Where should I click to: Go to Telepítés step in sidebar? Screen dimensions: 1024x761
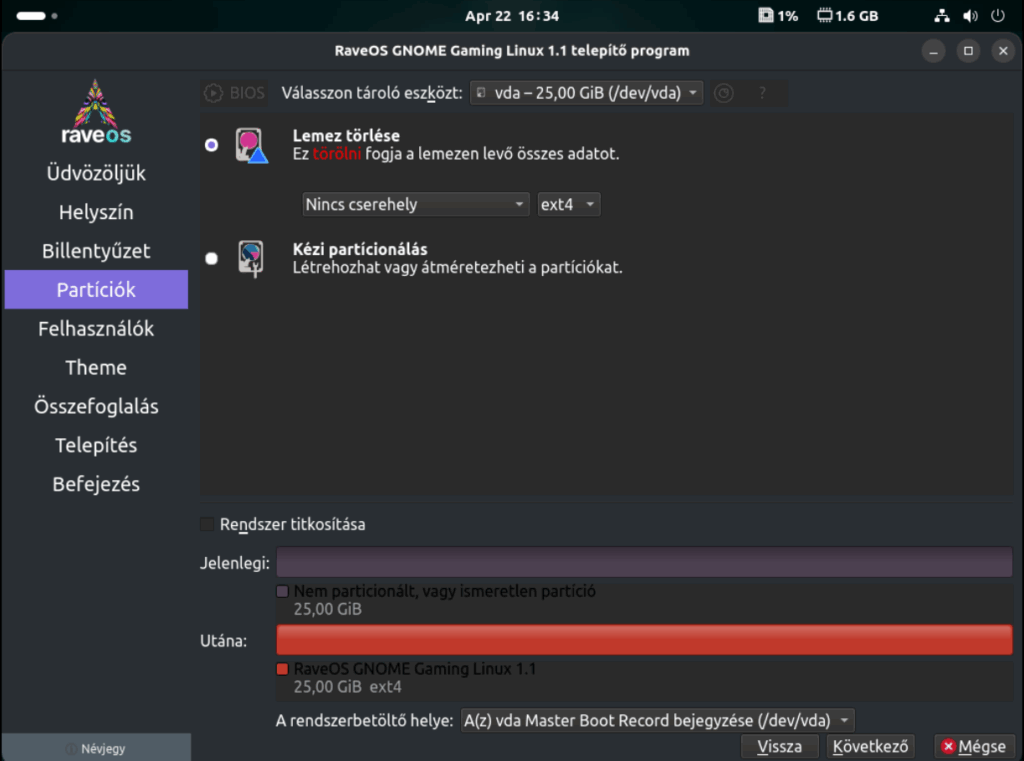(x=96, y=445)
